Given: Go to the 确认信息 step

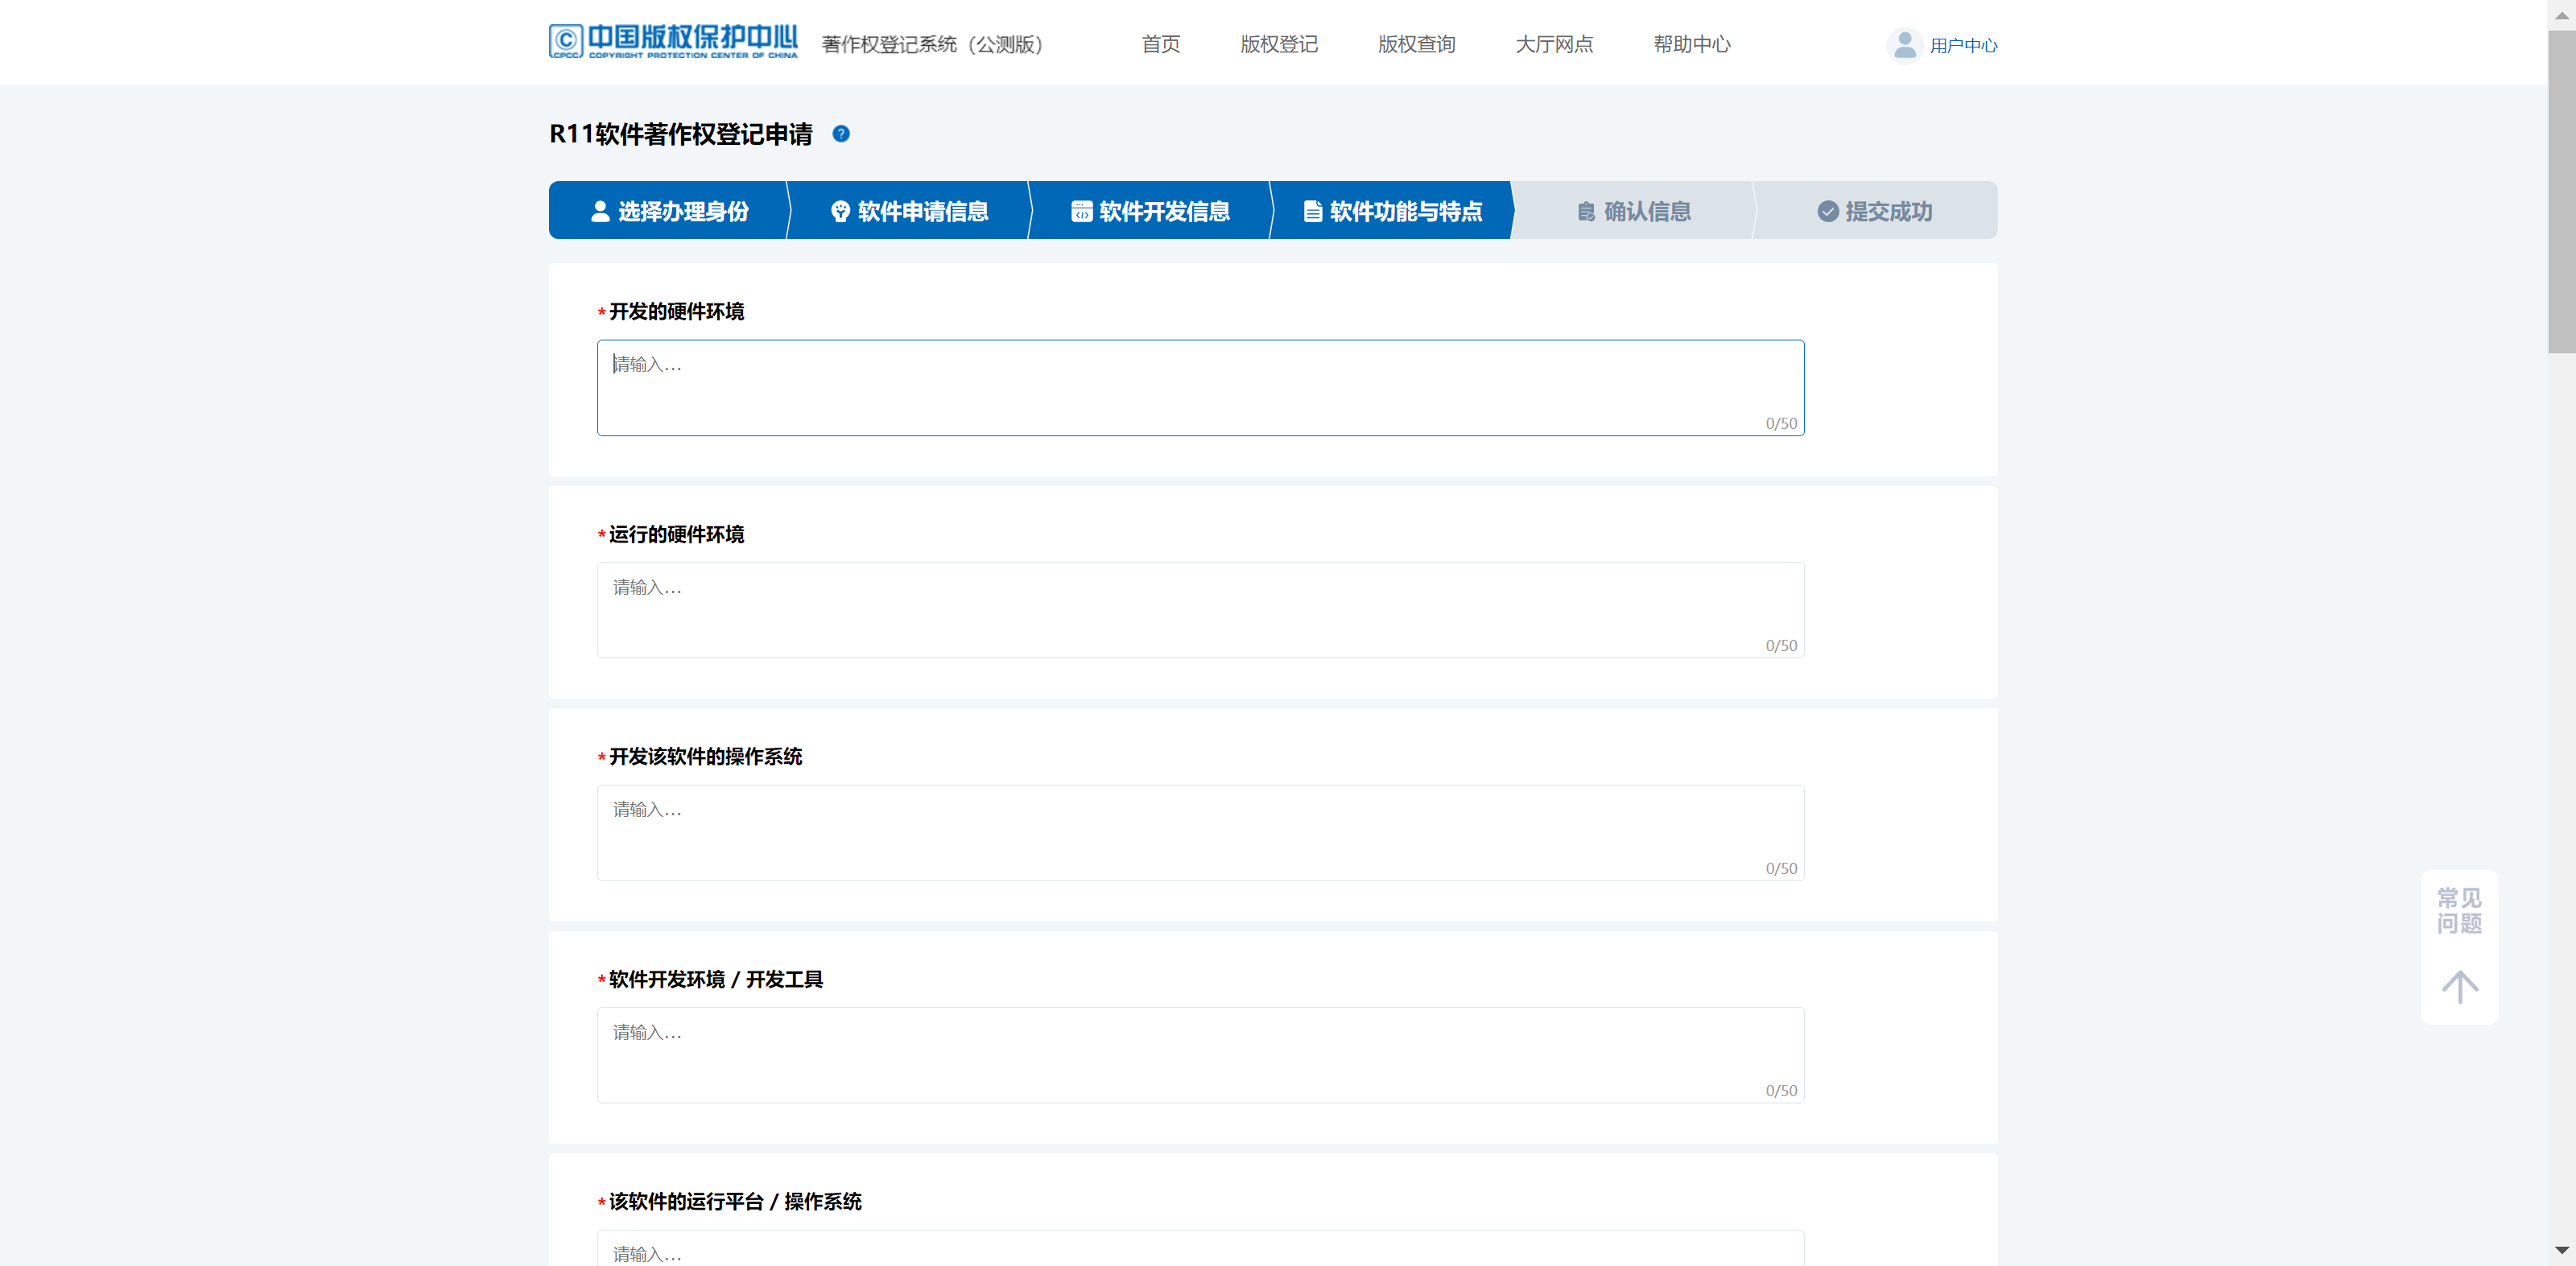Looking at the screenshot, I should 1633,210.
